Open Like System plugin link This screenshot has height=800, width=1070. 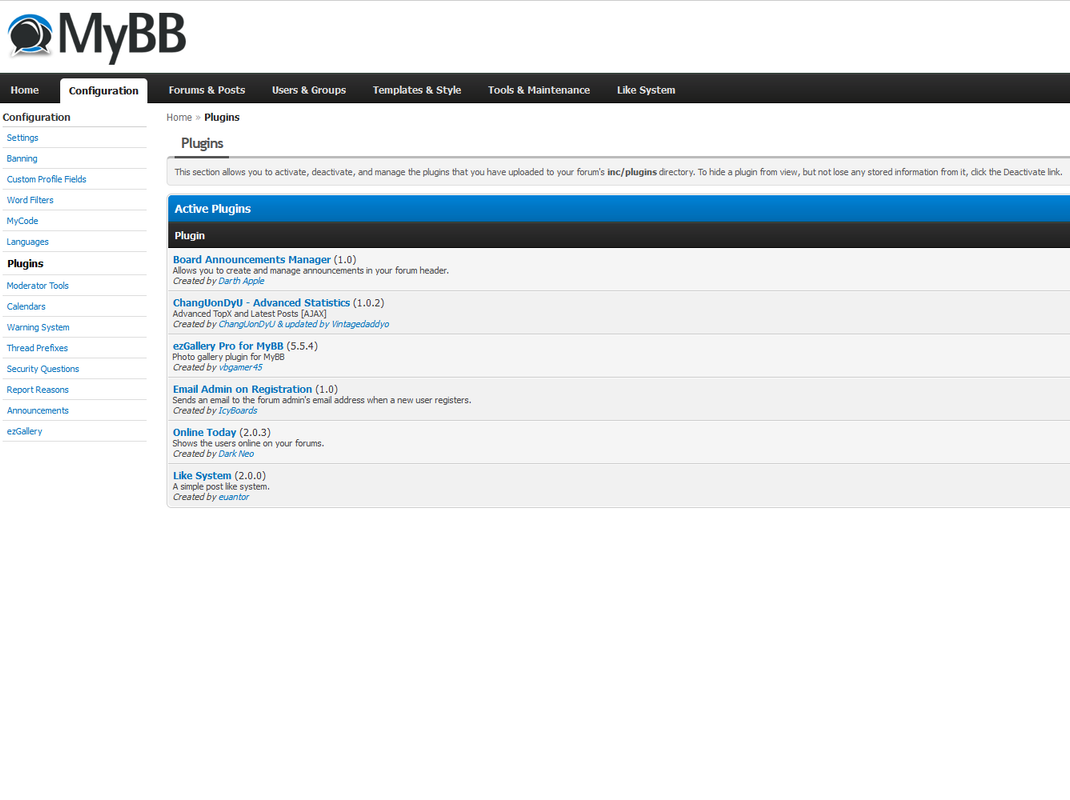(x=202, y=476)
